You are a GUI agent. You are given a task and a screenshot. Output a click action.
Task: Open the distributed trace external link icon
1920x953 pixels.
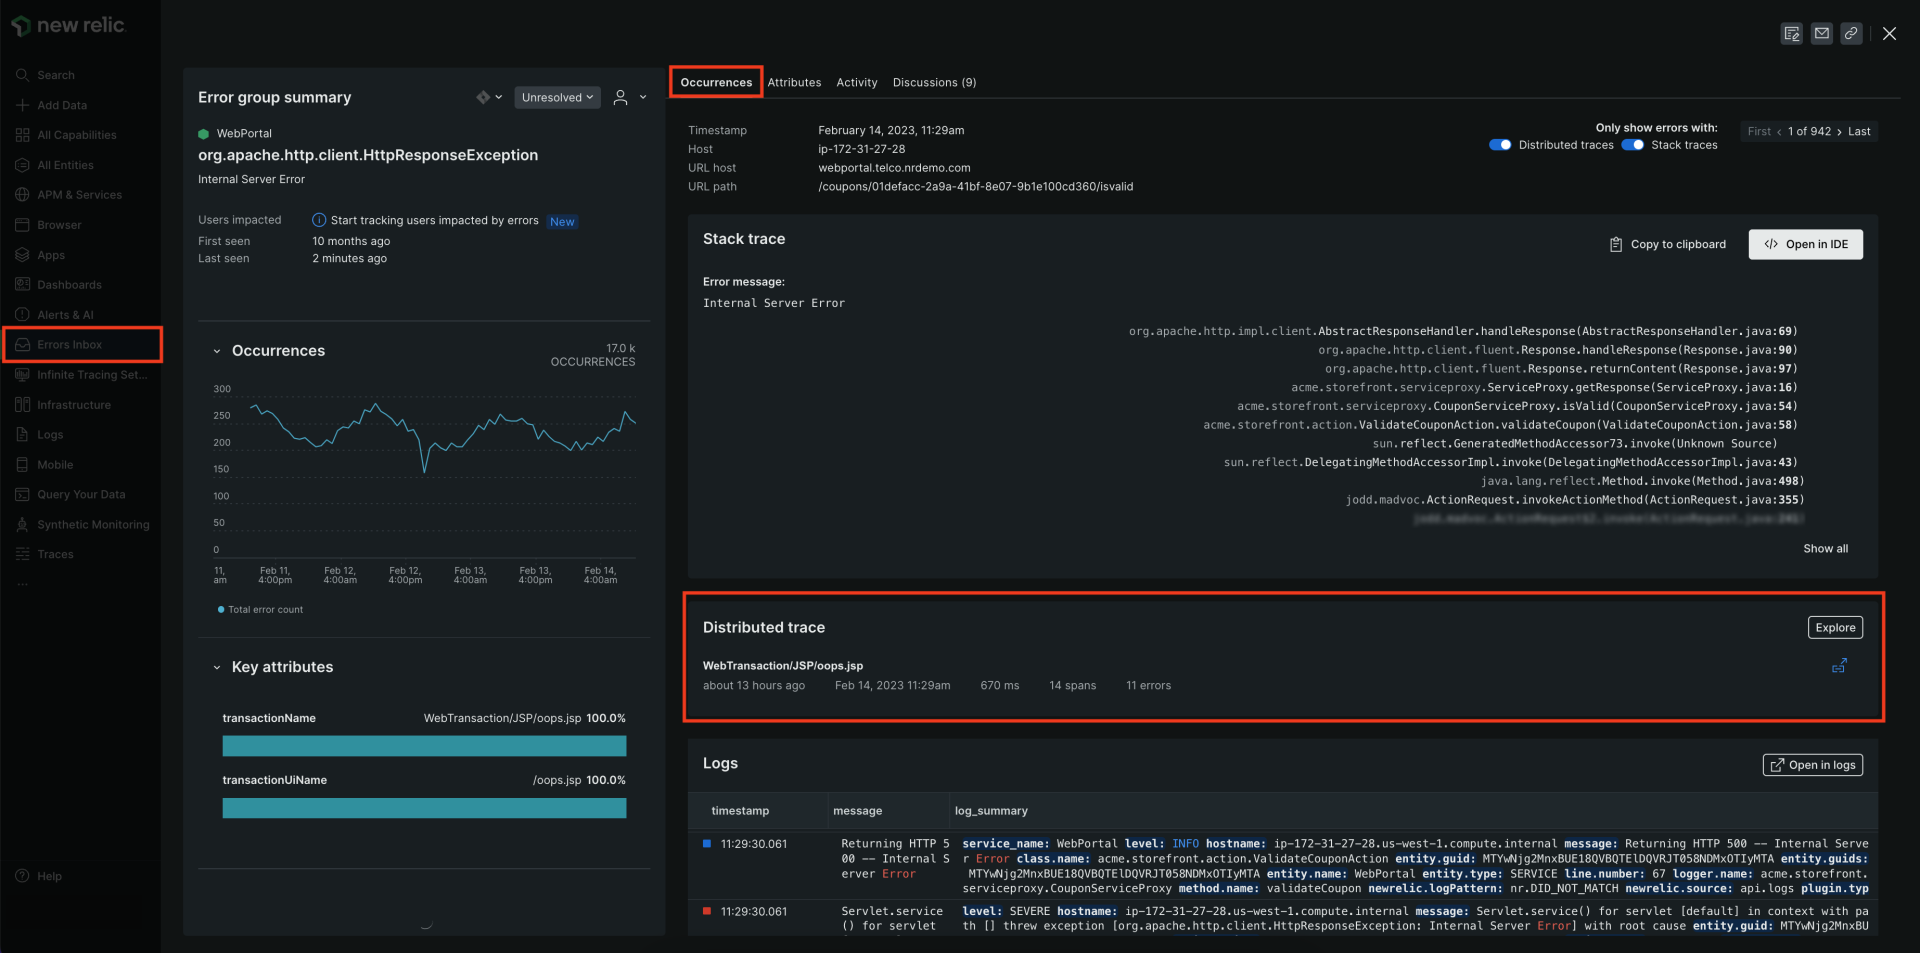[x=1840, y=666]
